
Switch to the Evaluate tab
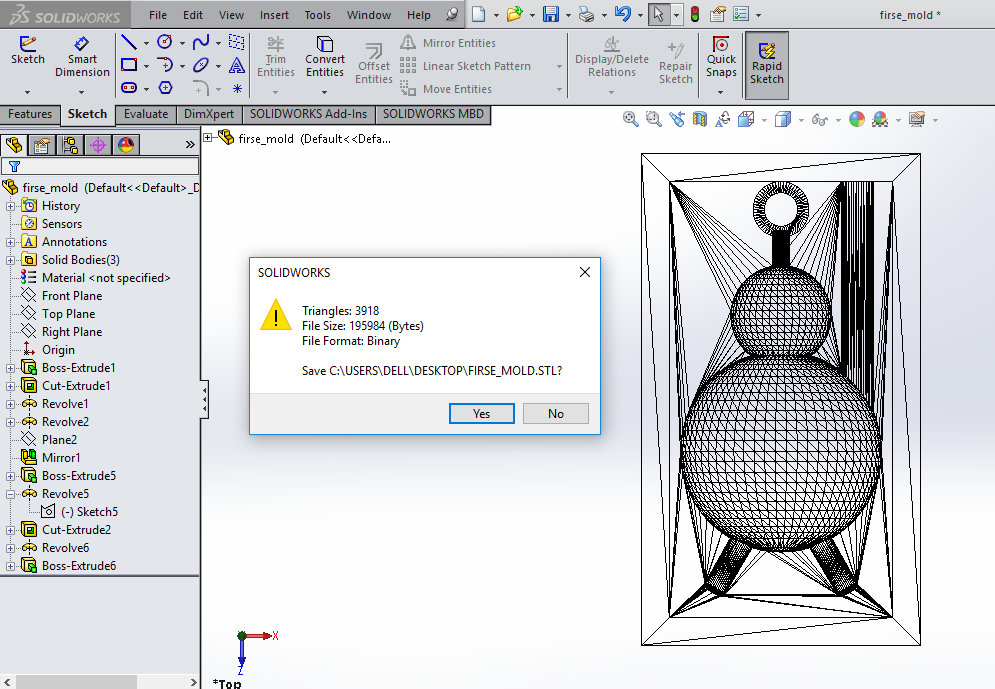pyautogui.click(x=146, y=114)
